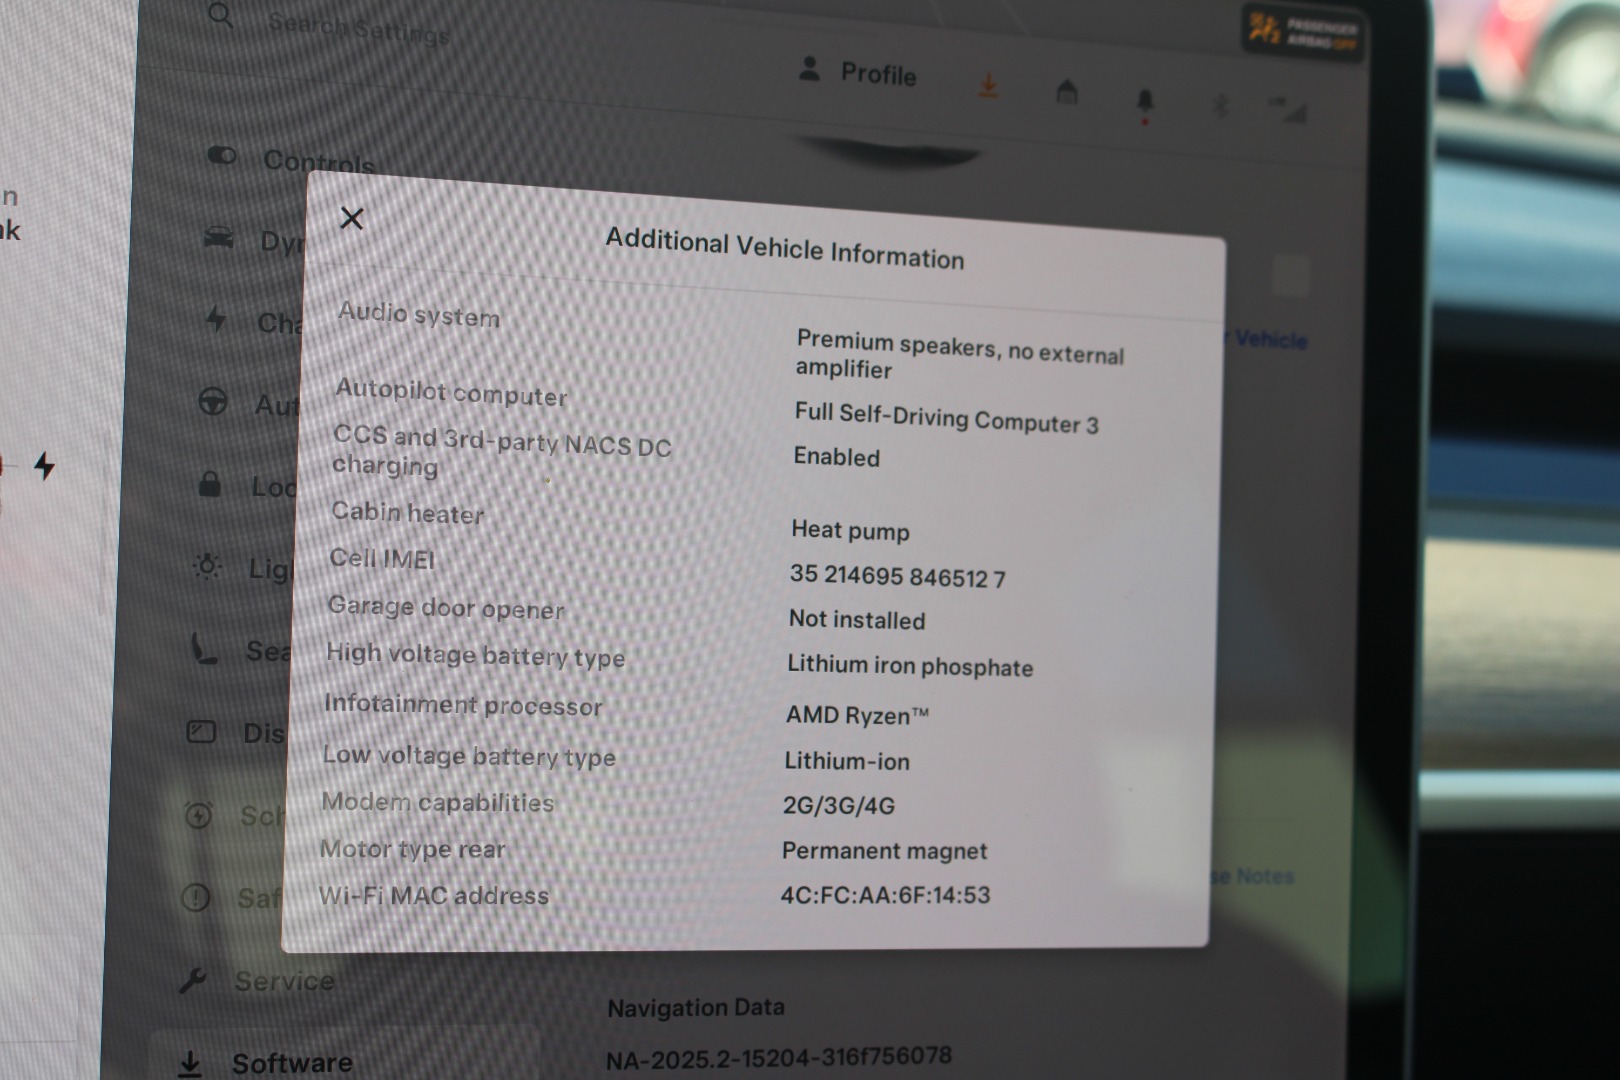Tap the Lights sun icon

[207, 566]
